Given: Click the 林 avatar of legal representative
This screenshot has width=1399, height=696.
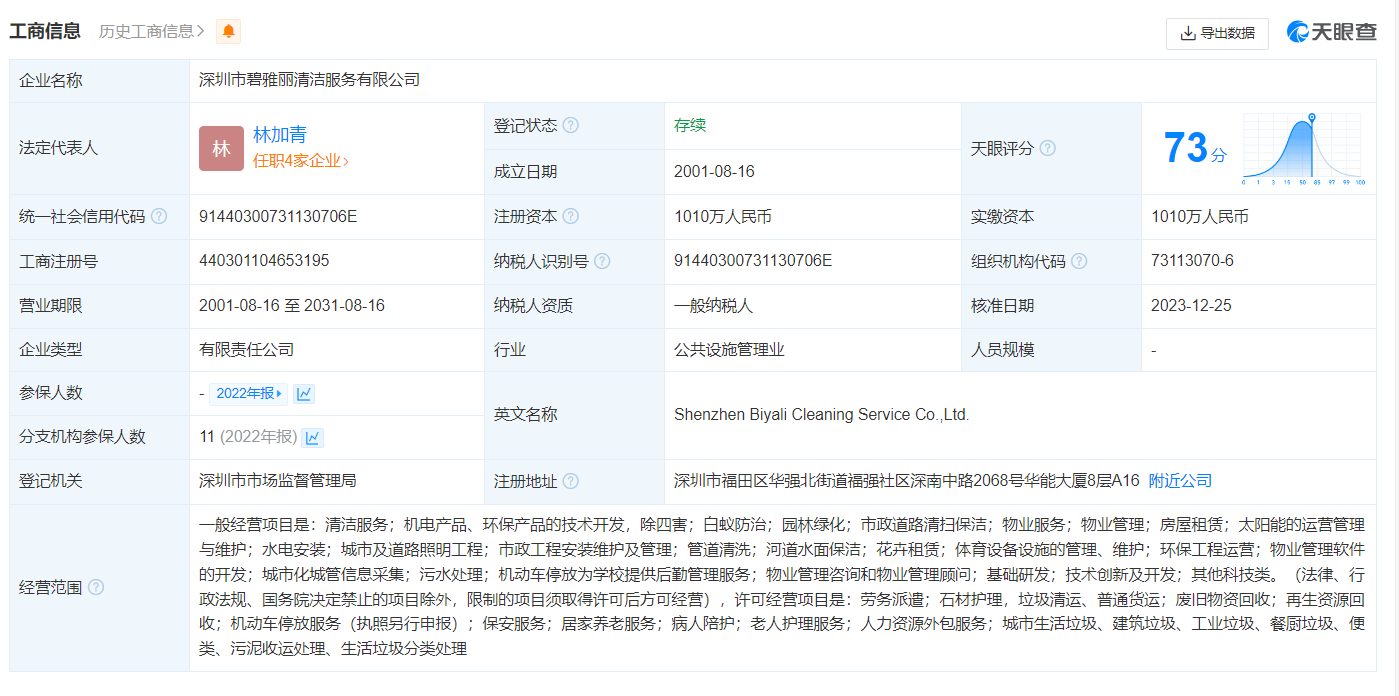Looking at the screenshot, I should pos(221,147).
